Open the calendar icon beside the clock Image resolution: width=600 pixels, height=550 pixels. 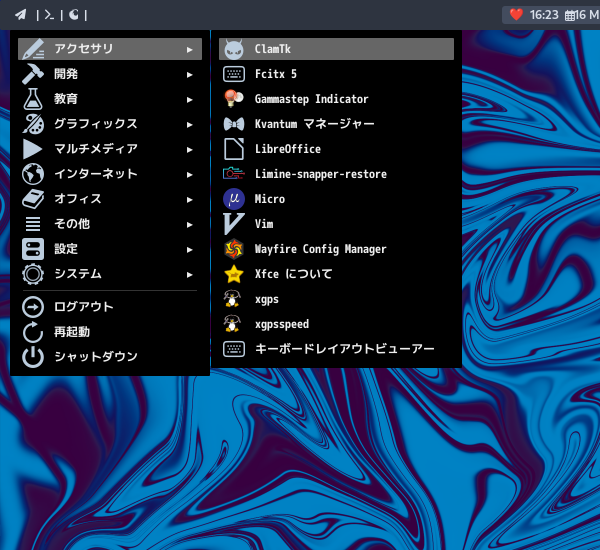pos(570,15)
